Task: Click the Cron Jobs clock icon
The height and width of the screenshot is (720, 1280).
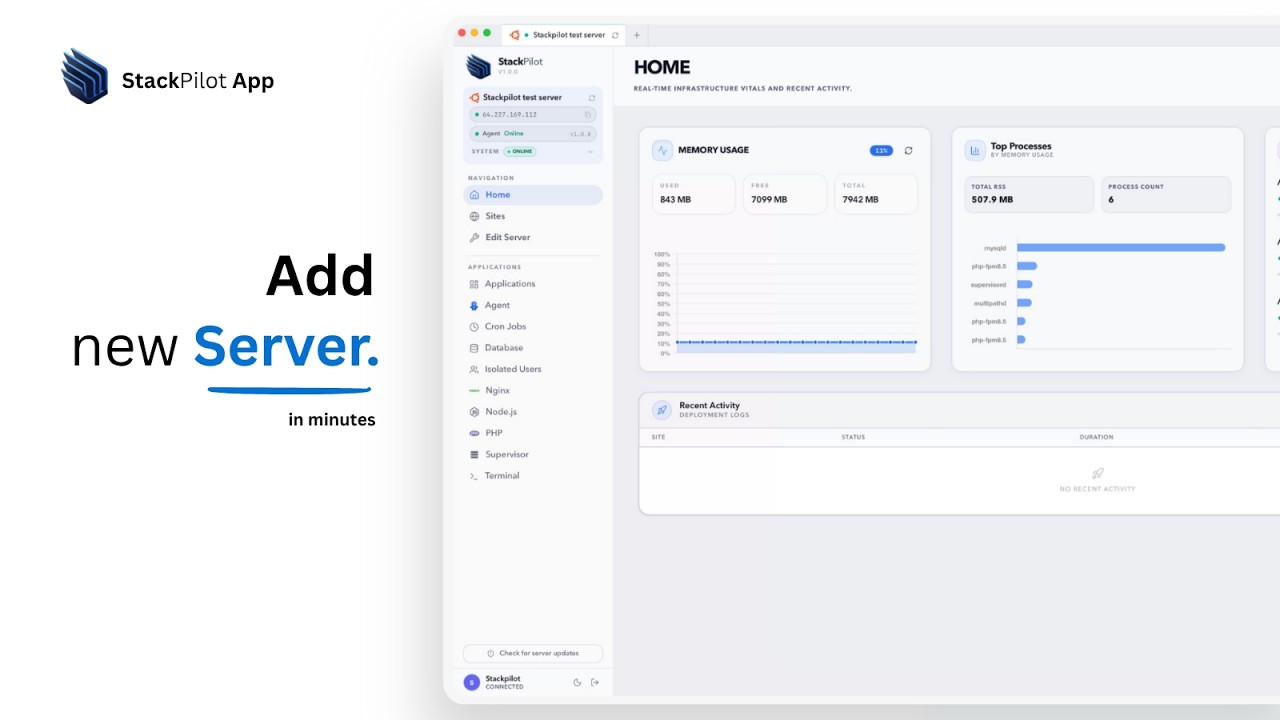Action: click(x=475, y=327)
